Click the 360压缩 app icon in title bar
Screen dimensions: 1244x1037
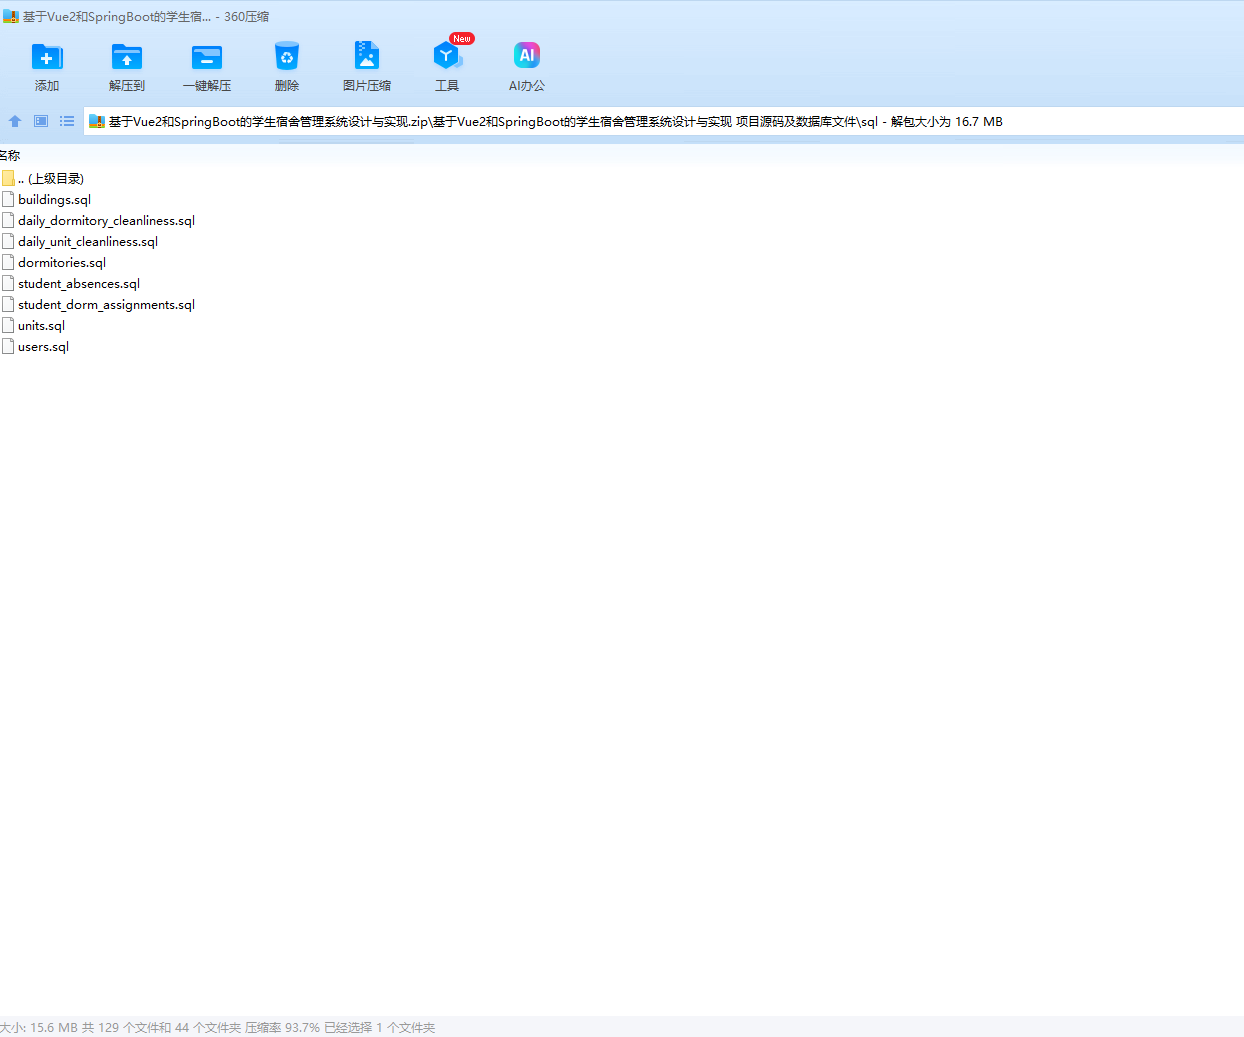(x=11, y=16)
